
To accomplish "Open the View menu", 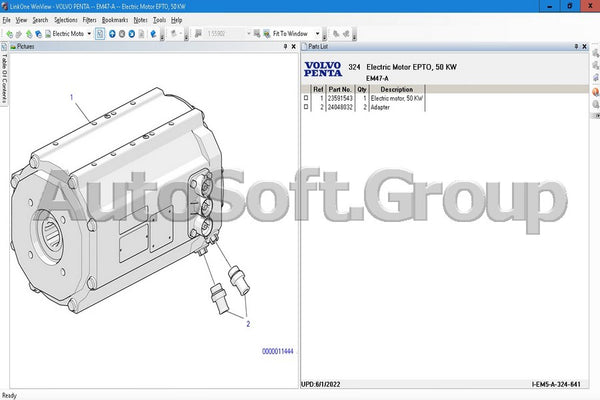I will [21, 20].
